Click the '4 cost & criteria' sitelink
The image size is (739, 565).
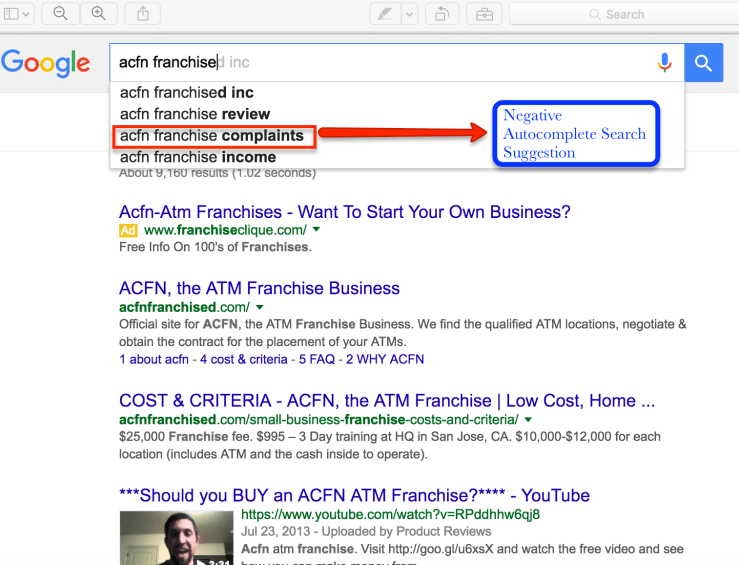243,359
